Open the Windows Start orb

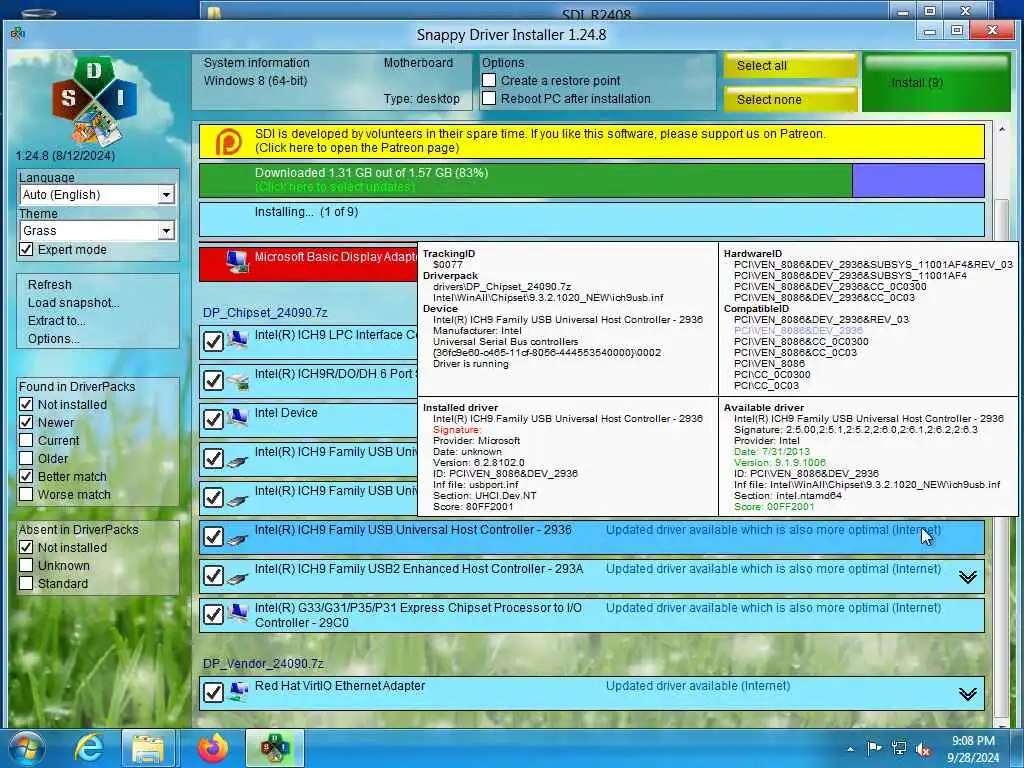(26, 748)
